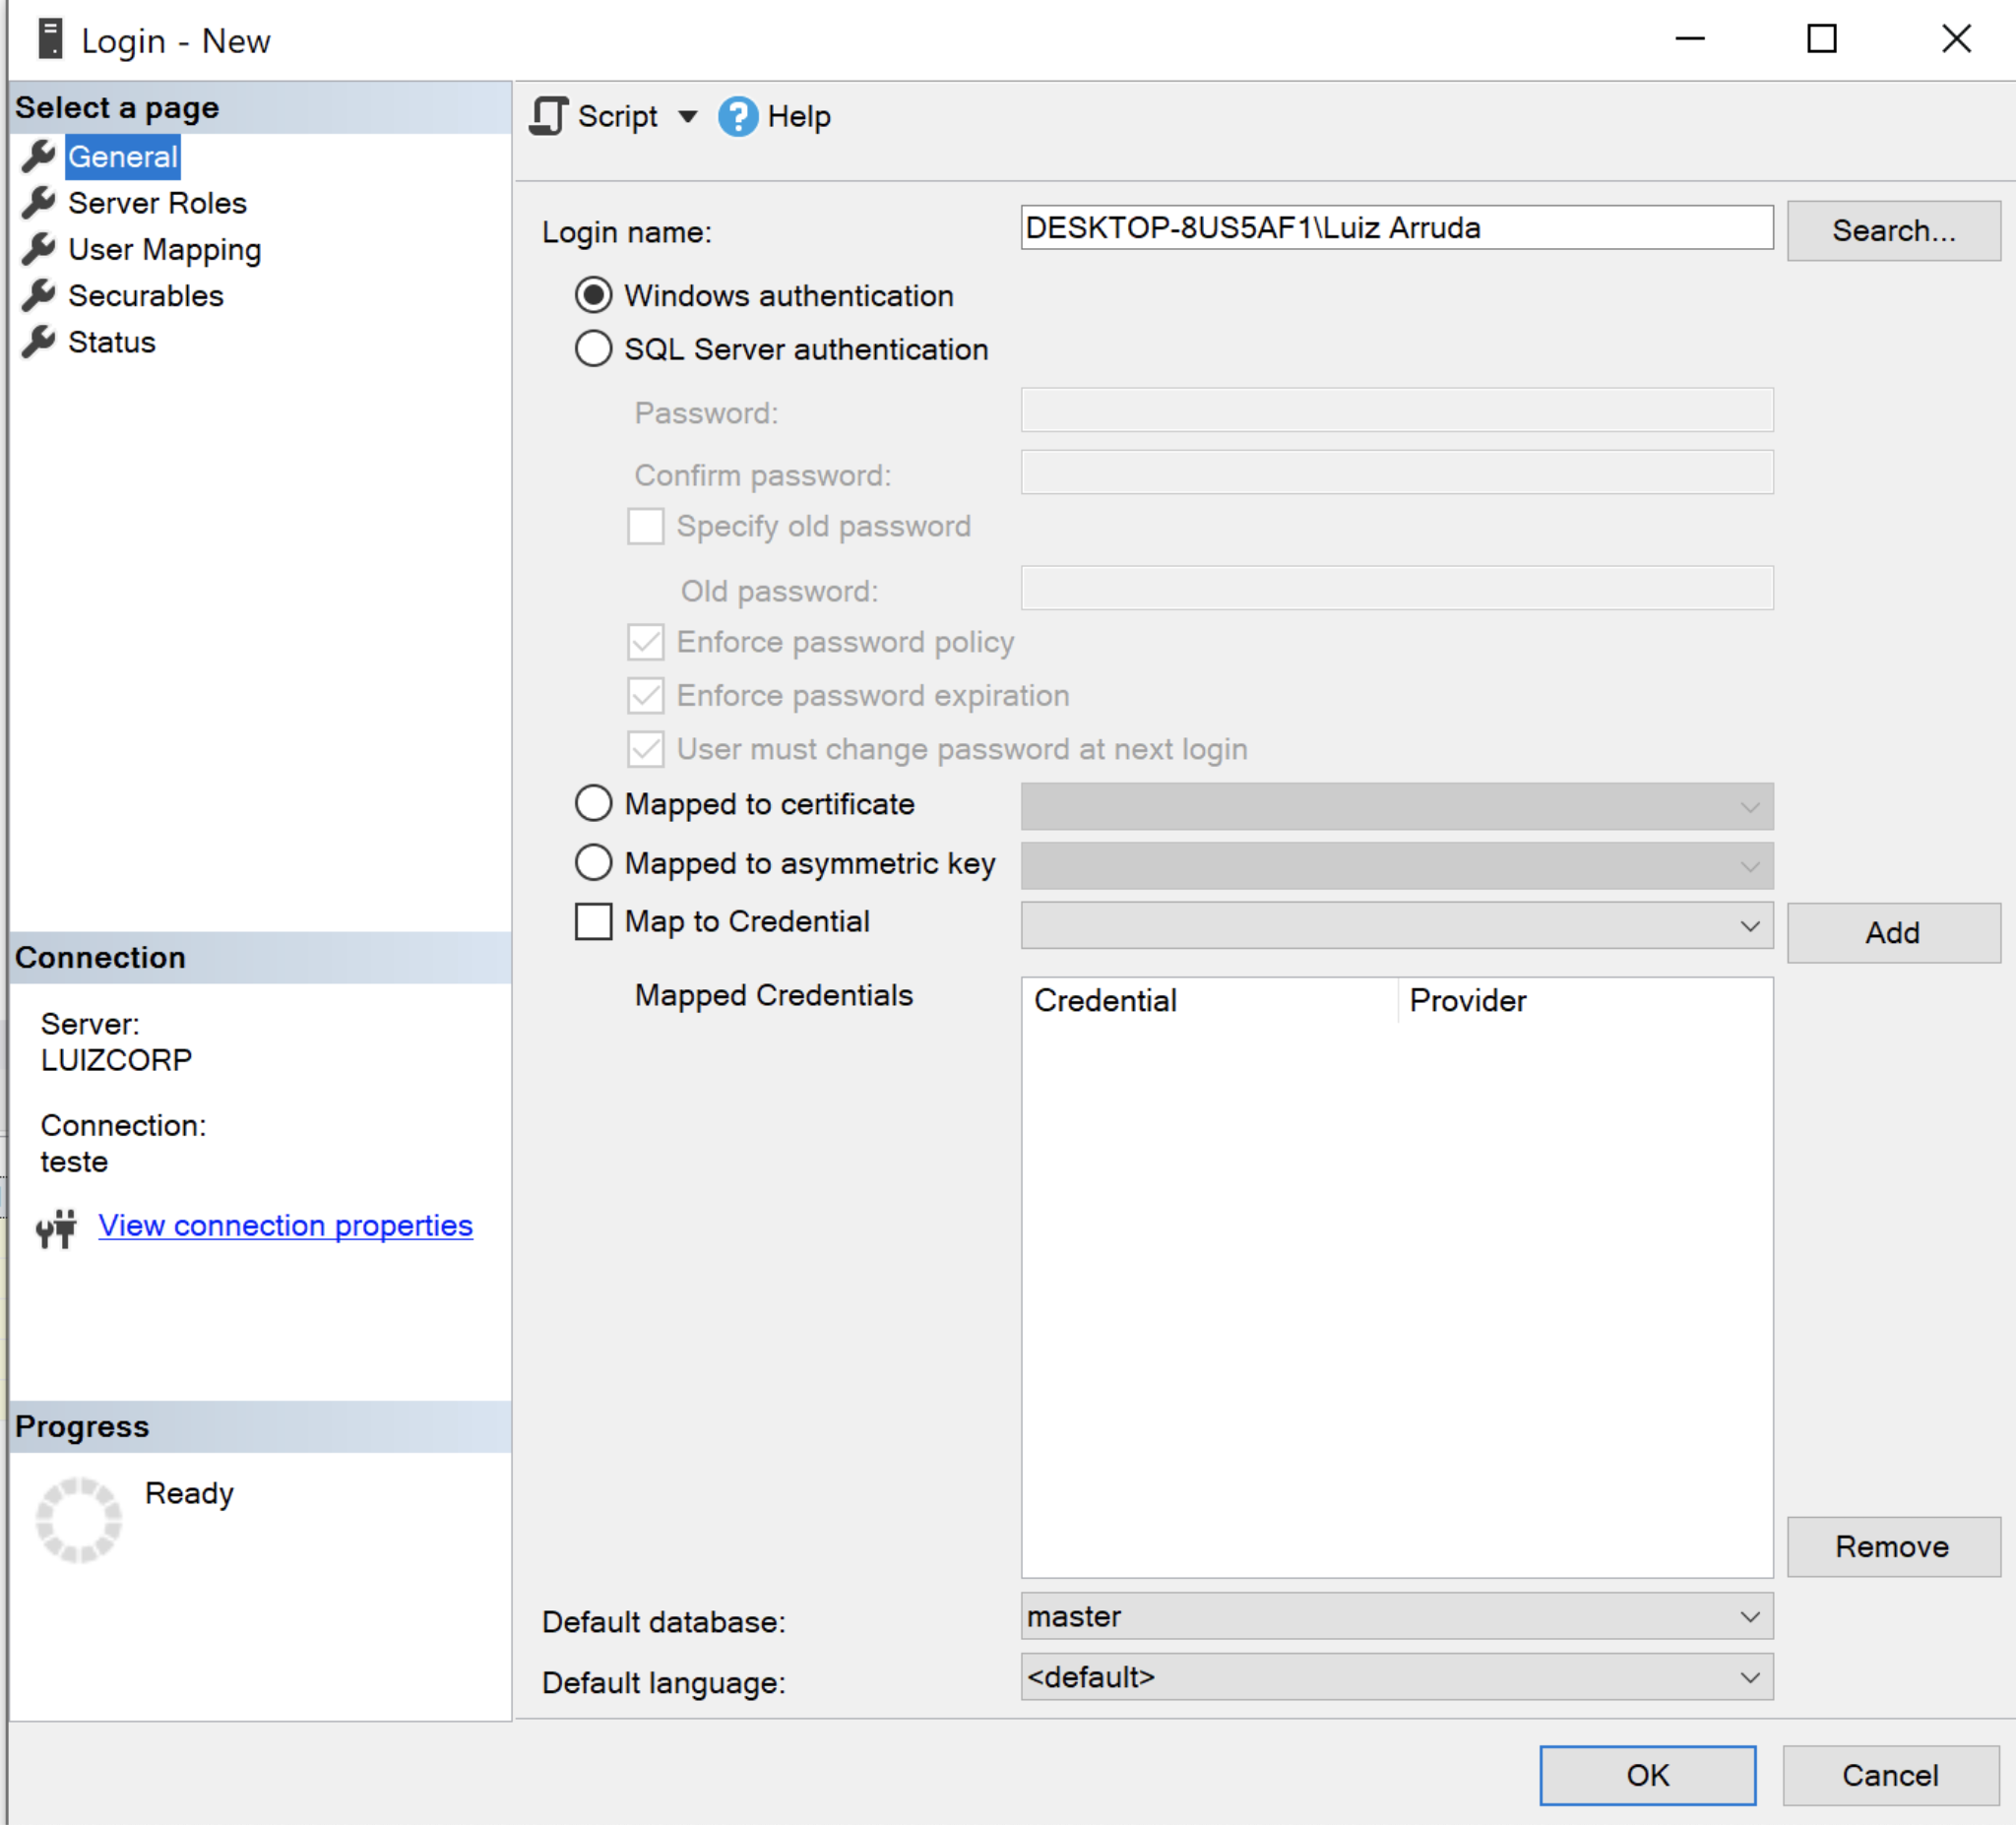
Task: Click the blue Help question-mark icon
Action: (x=738, y=117)
